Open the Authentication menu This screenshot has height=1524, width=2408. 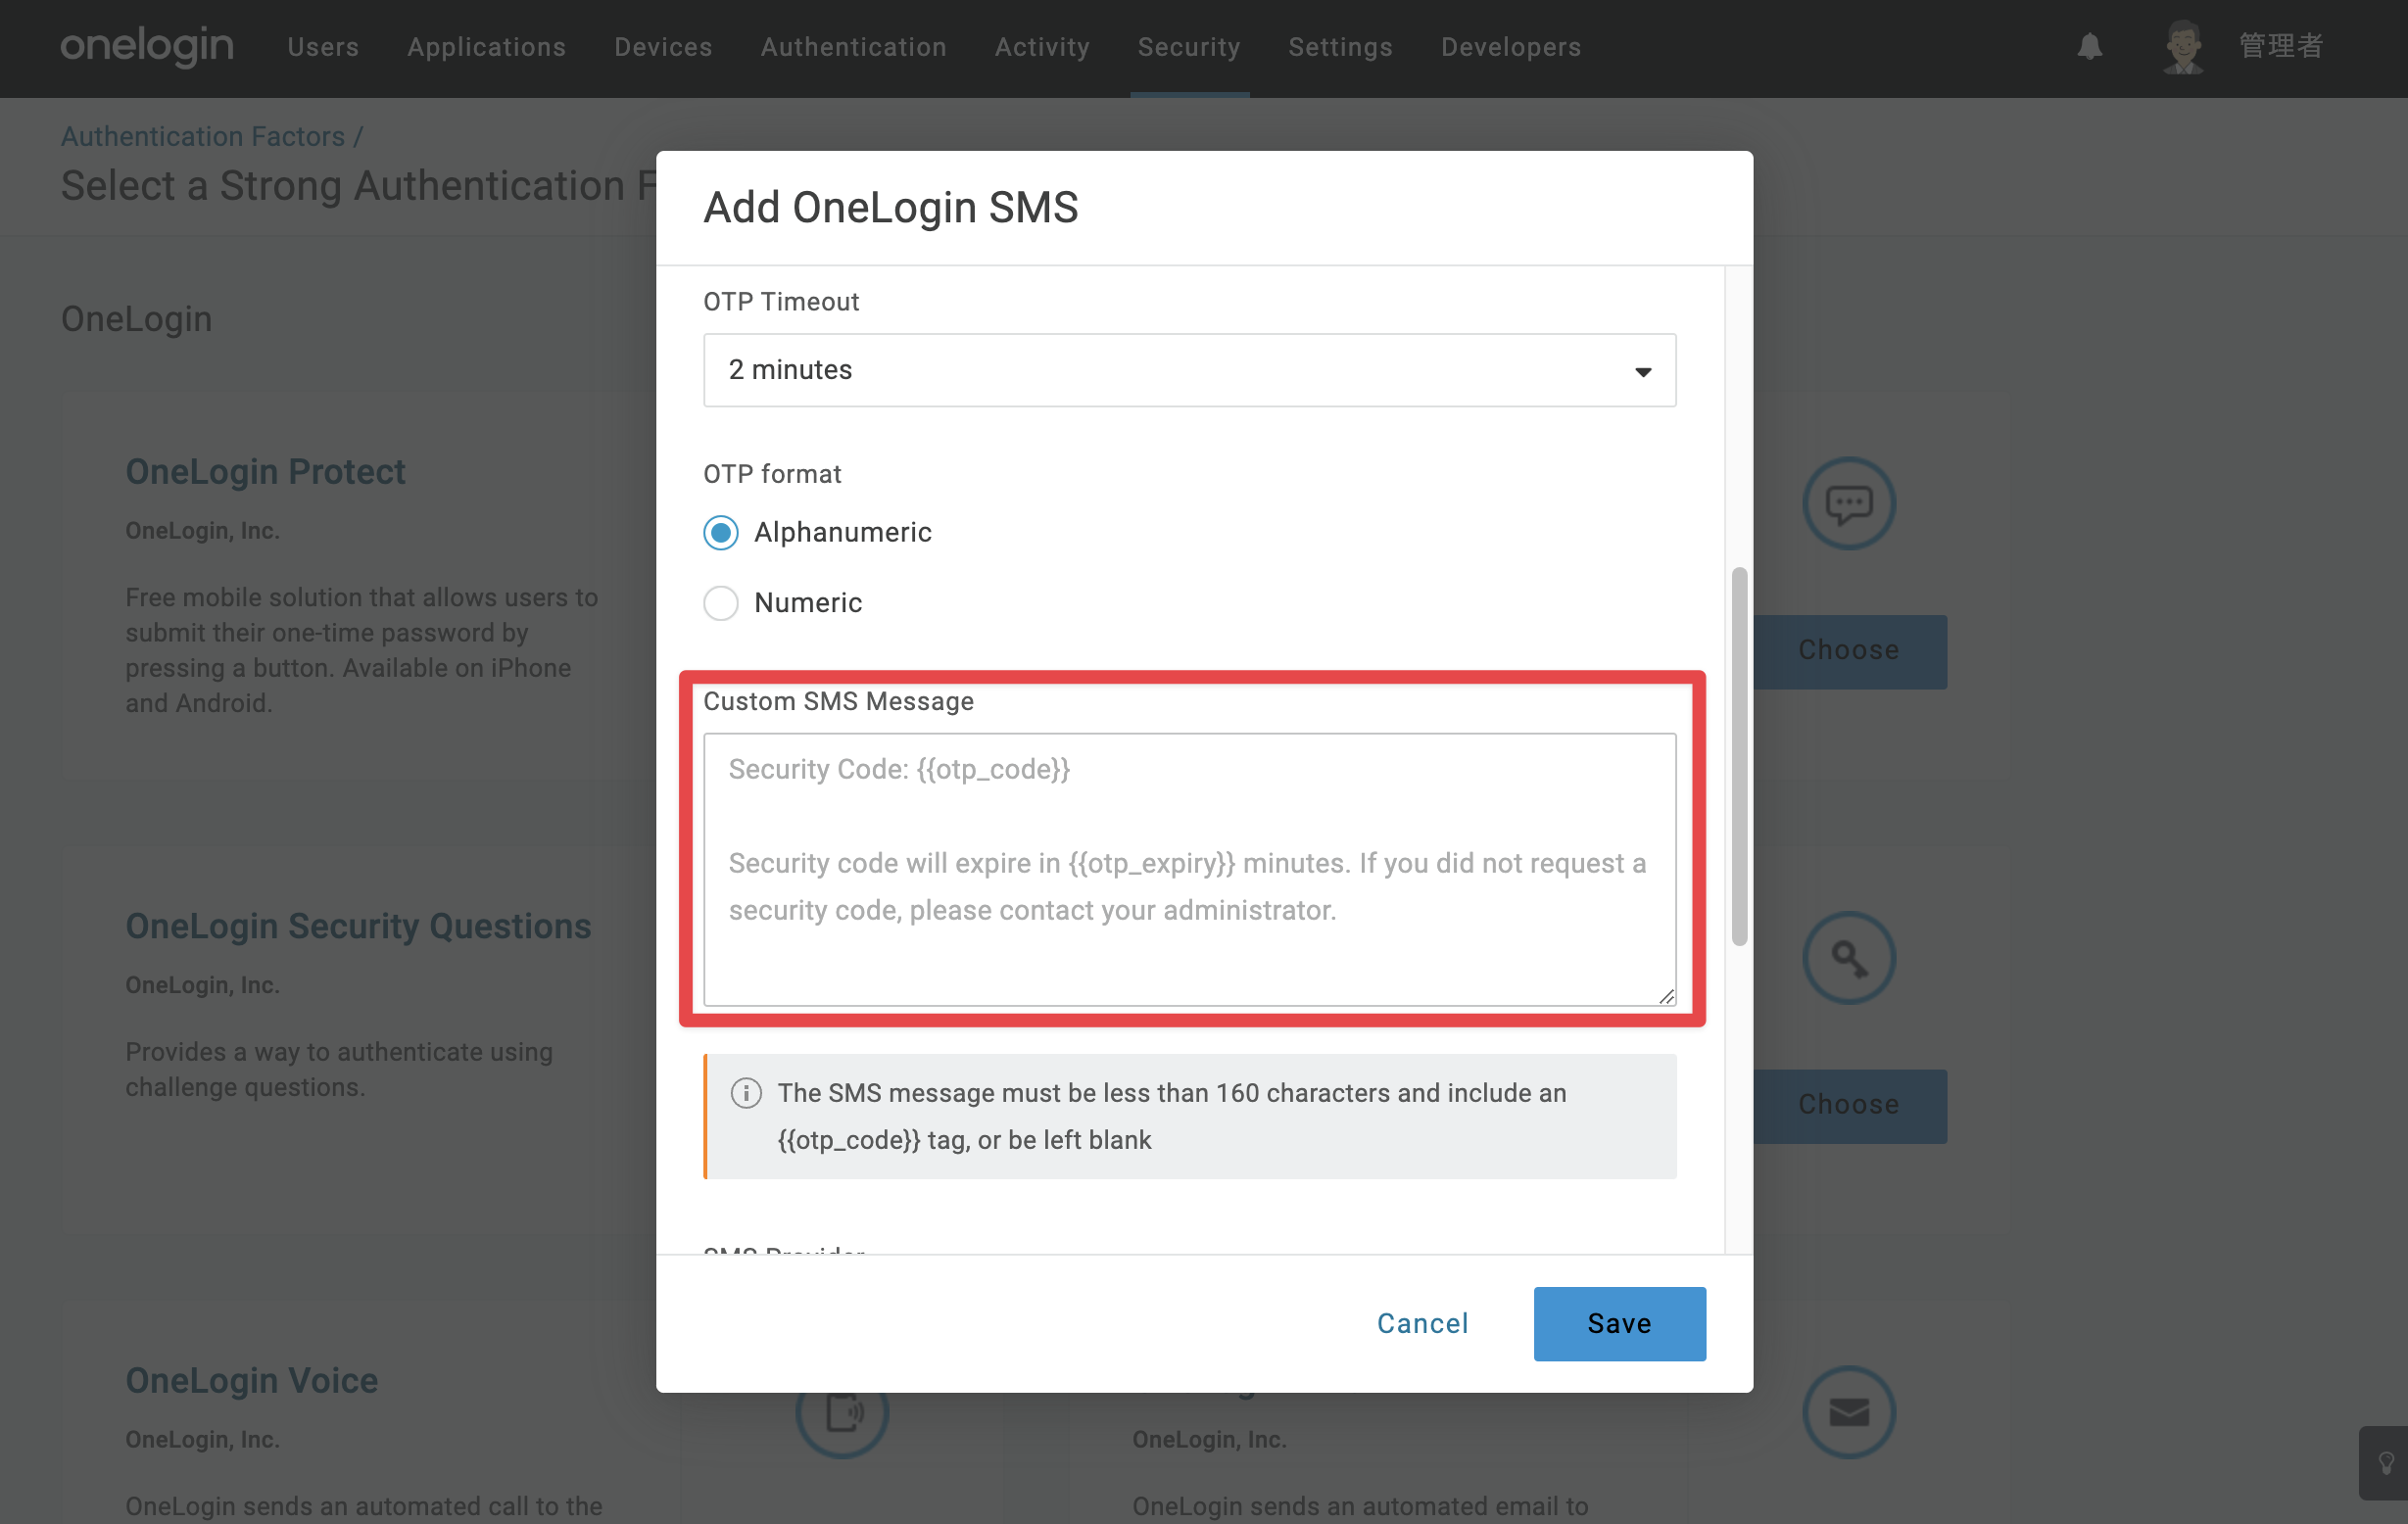point(853,47)
